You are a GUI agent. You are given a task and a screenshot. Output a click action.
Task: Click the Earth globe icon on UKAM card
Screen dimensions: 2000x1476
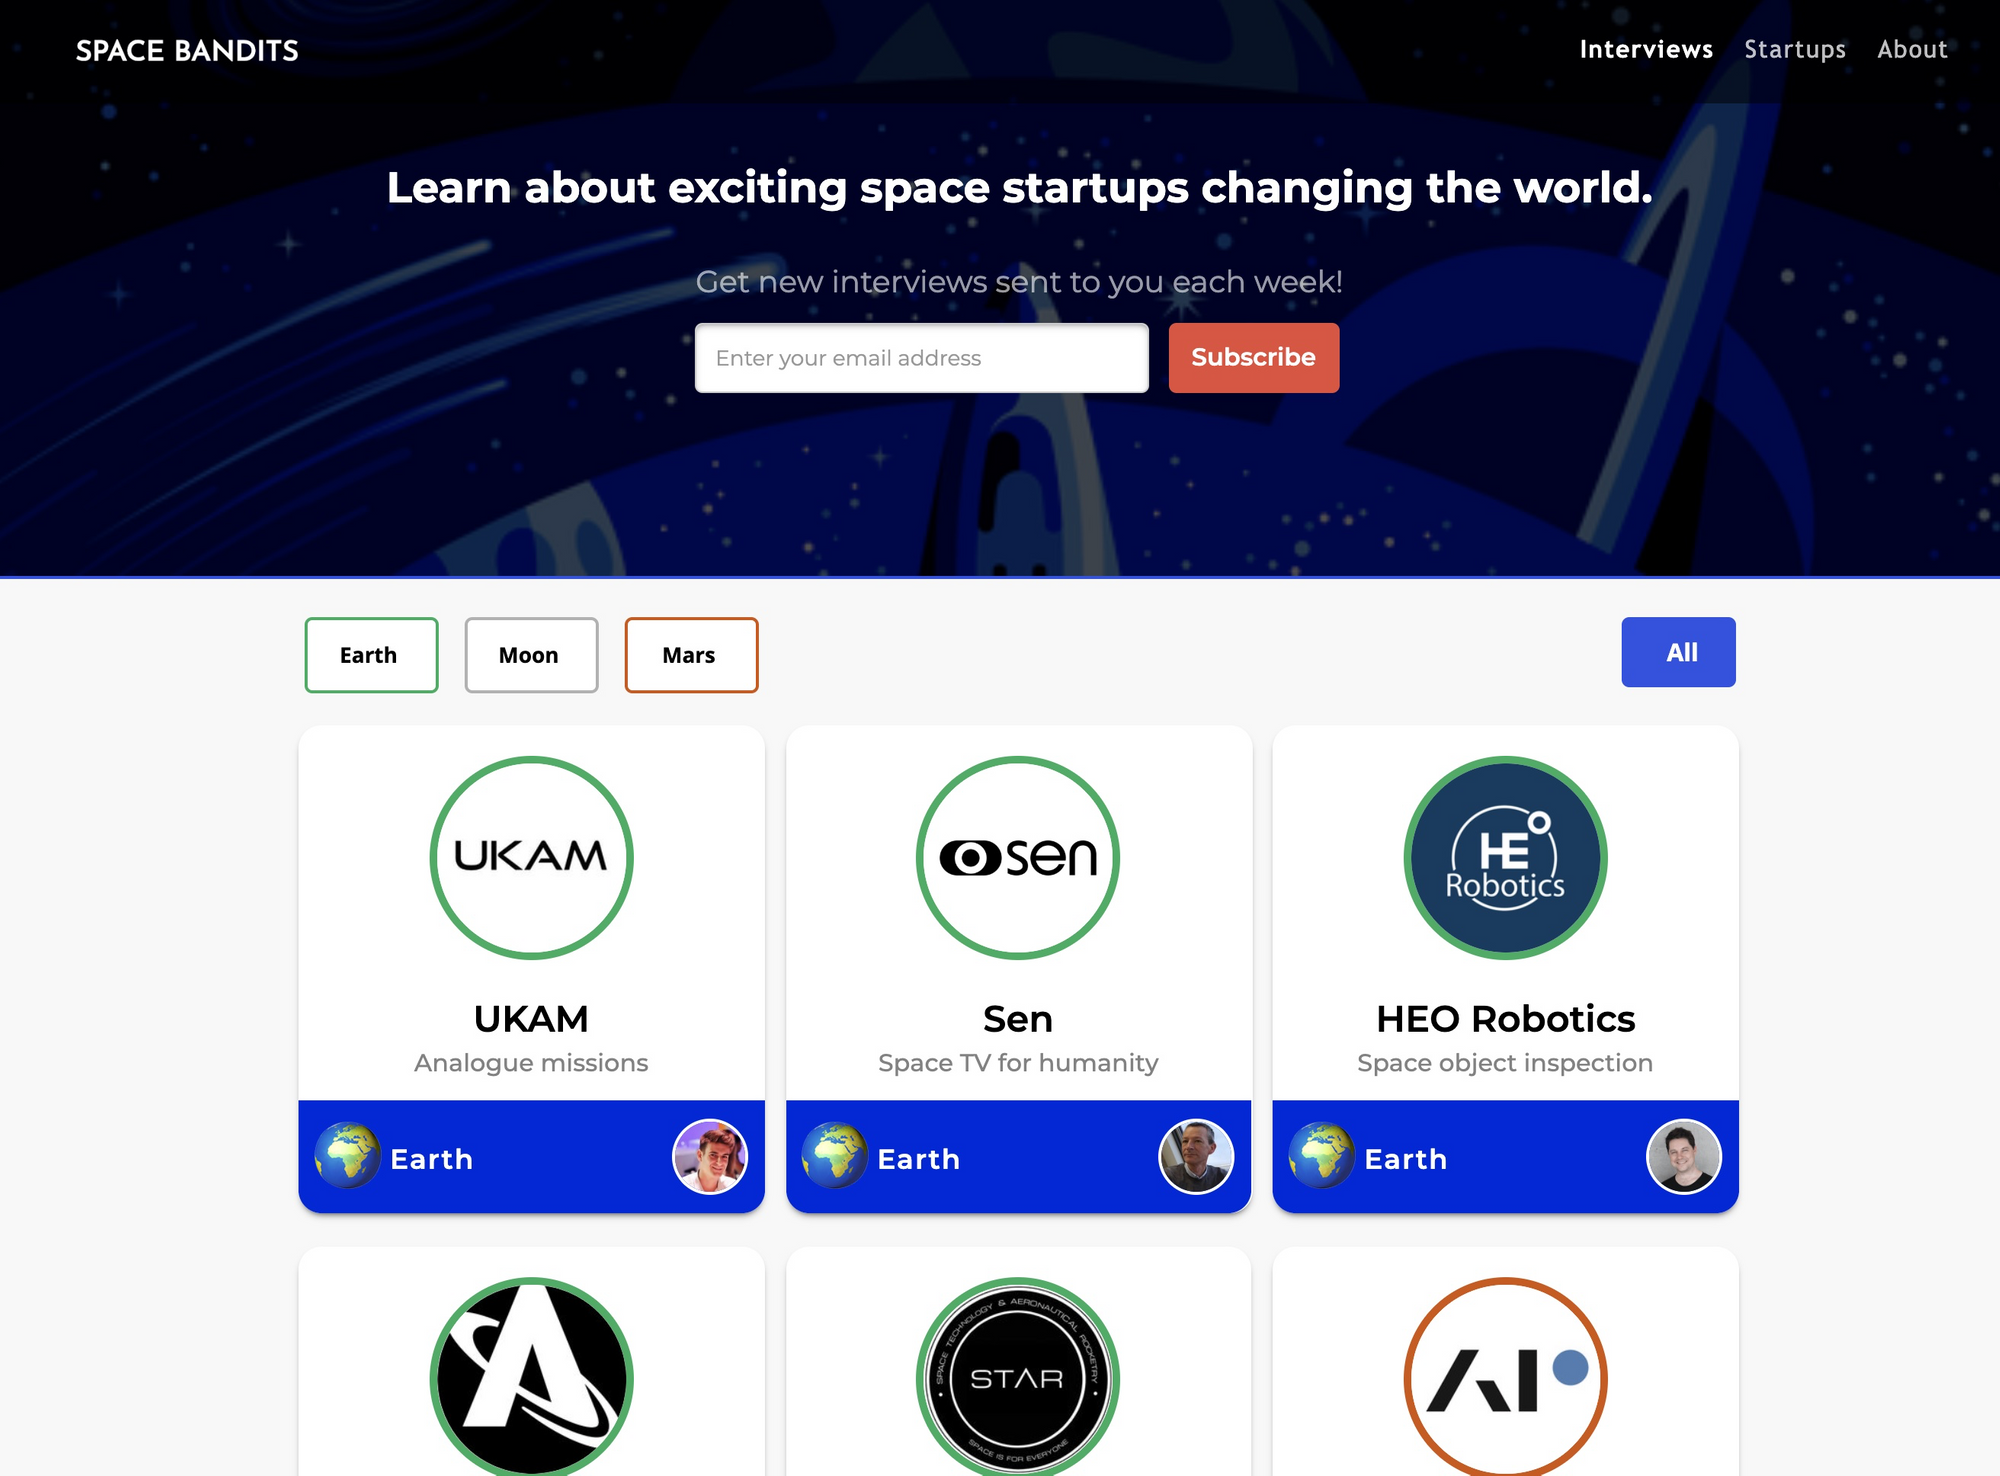tap(347, 1156)
